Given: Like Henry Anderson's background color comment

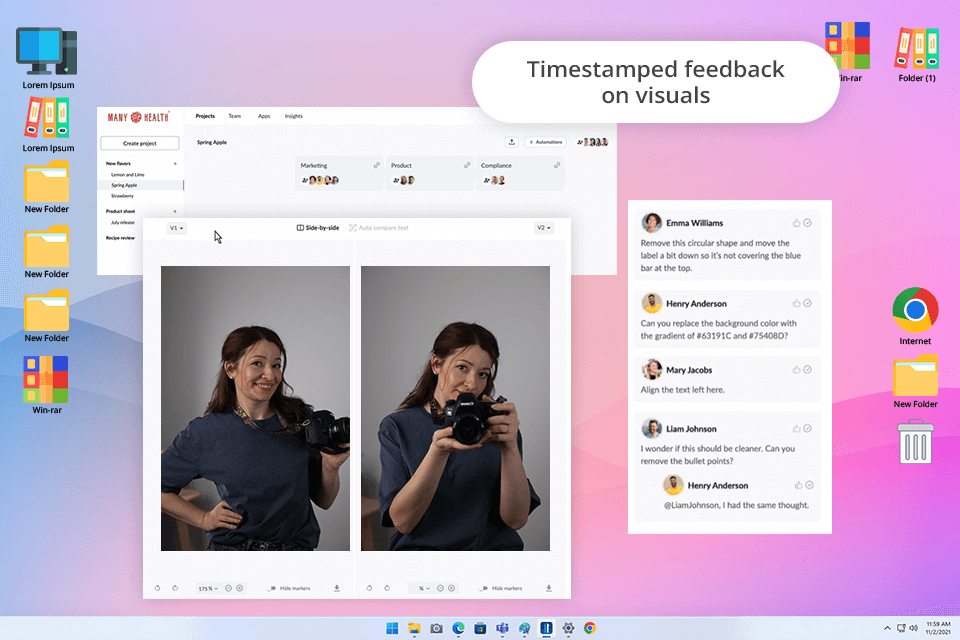Looking at the screenshot, I should click(797, 303).
